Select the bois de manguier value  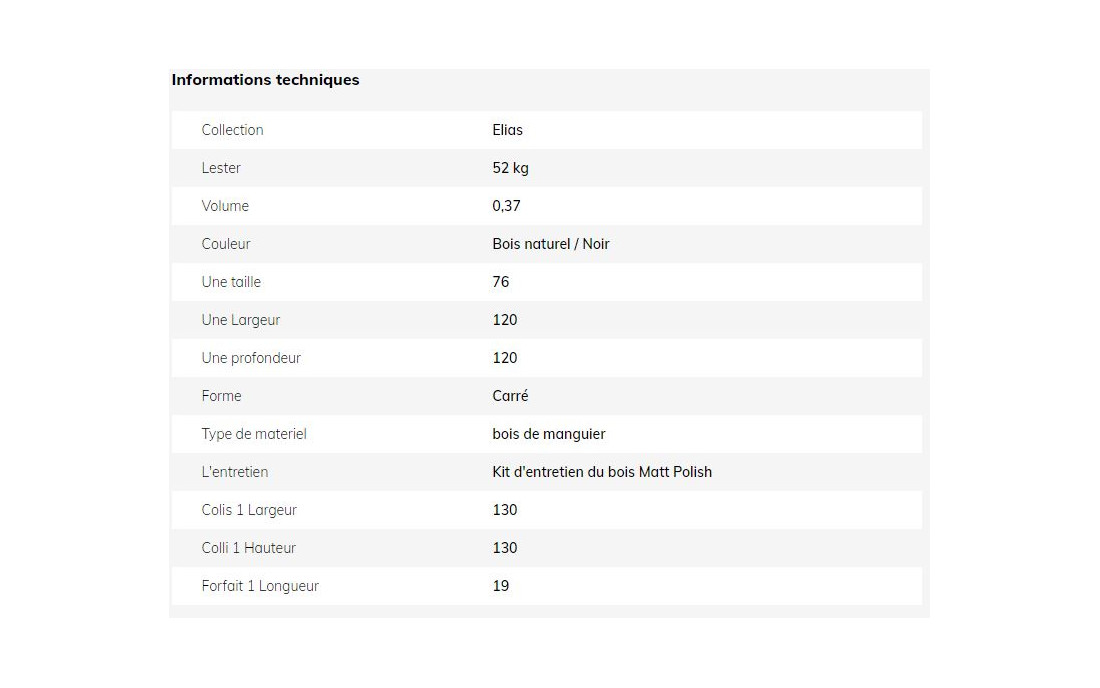[549, 434]
